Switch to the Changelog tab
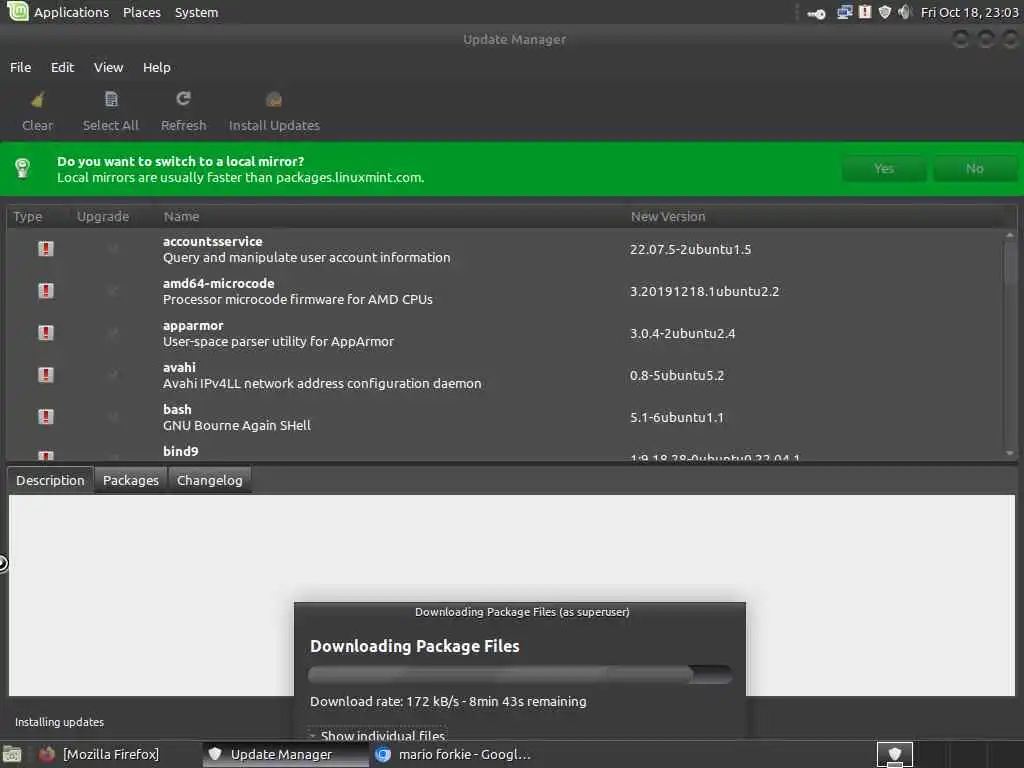Screen dimensions: 1024x768 [x=210, y=480]
